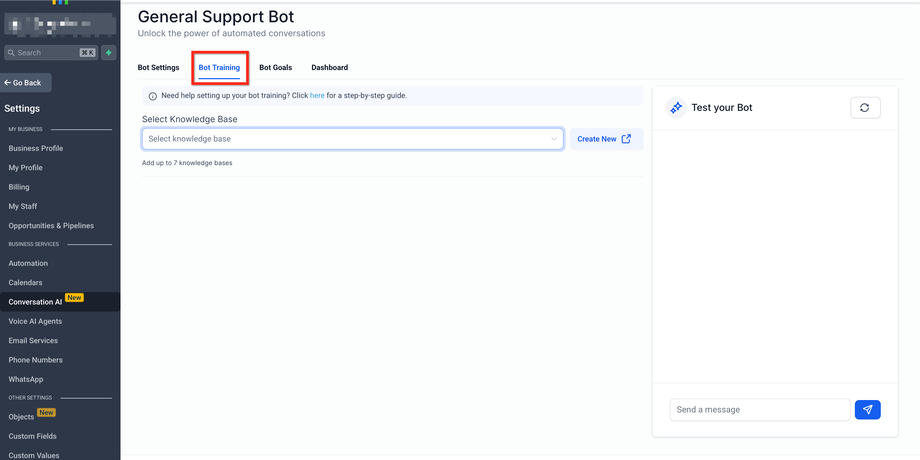Click the sparkle icon beside Test your Bot
This screenshot has height=460, width=920.
[x=676, y=108]
